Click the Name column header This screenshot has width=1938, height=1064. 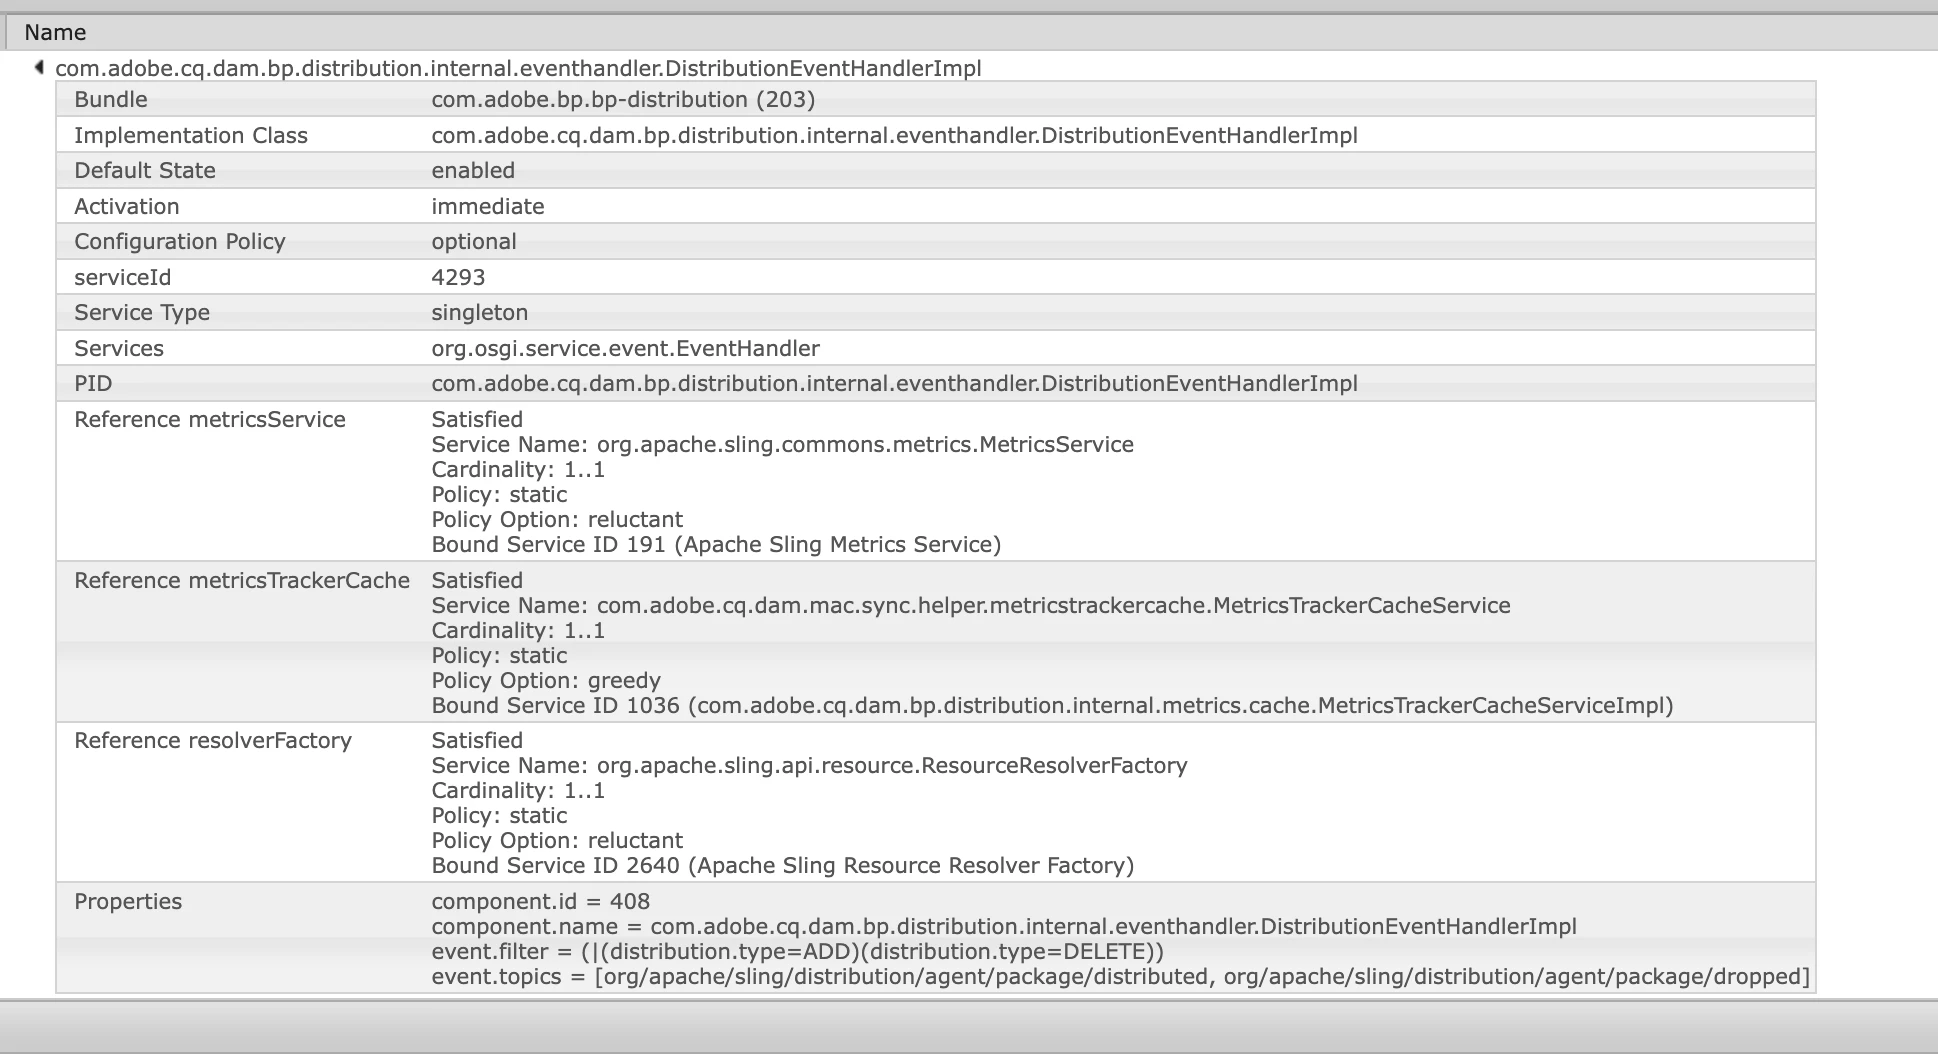(55, 33)
